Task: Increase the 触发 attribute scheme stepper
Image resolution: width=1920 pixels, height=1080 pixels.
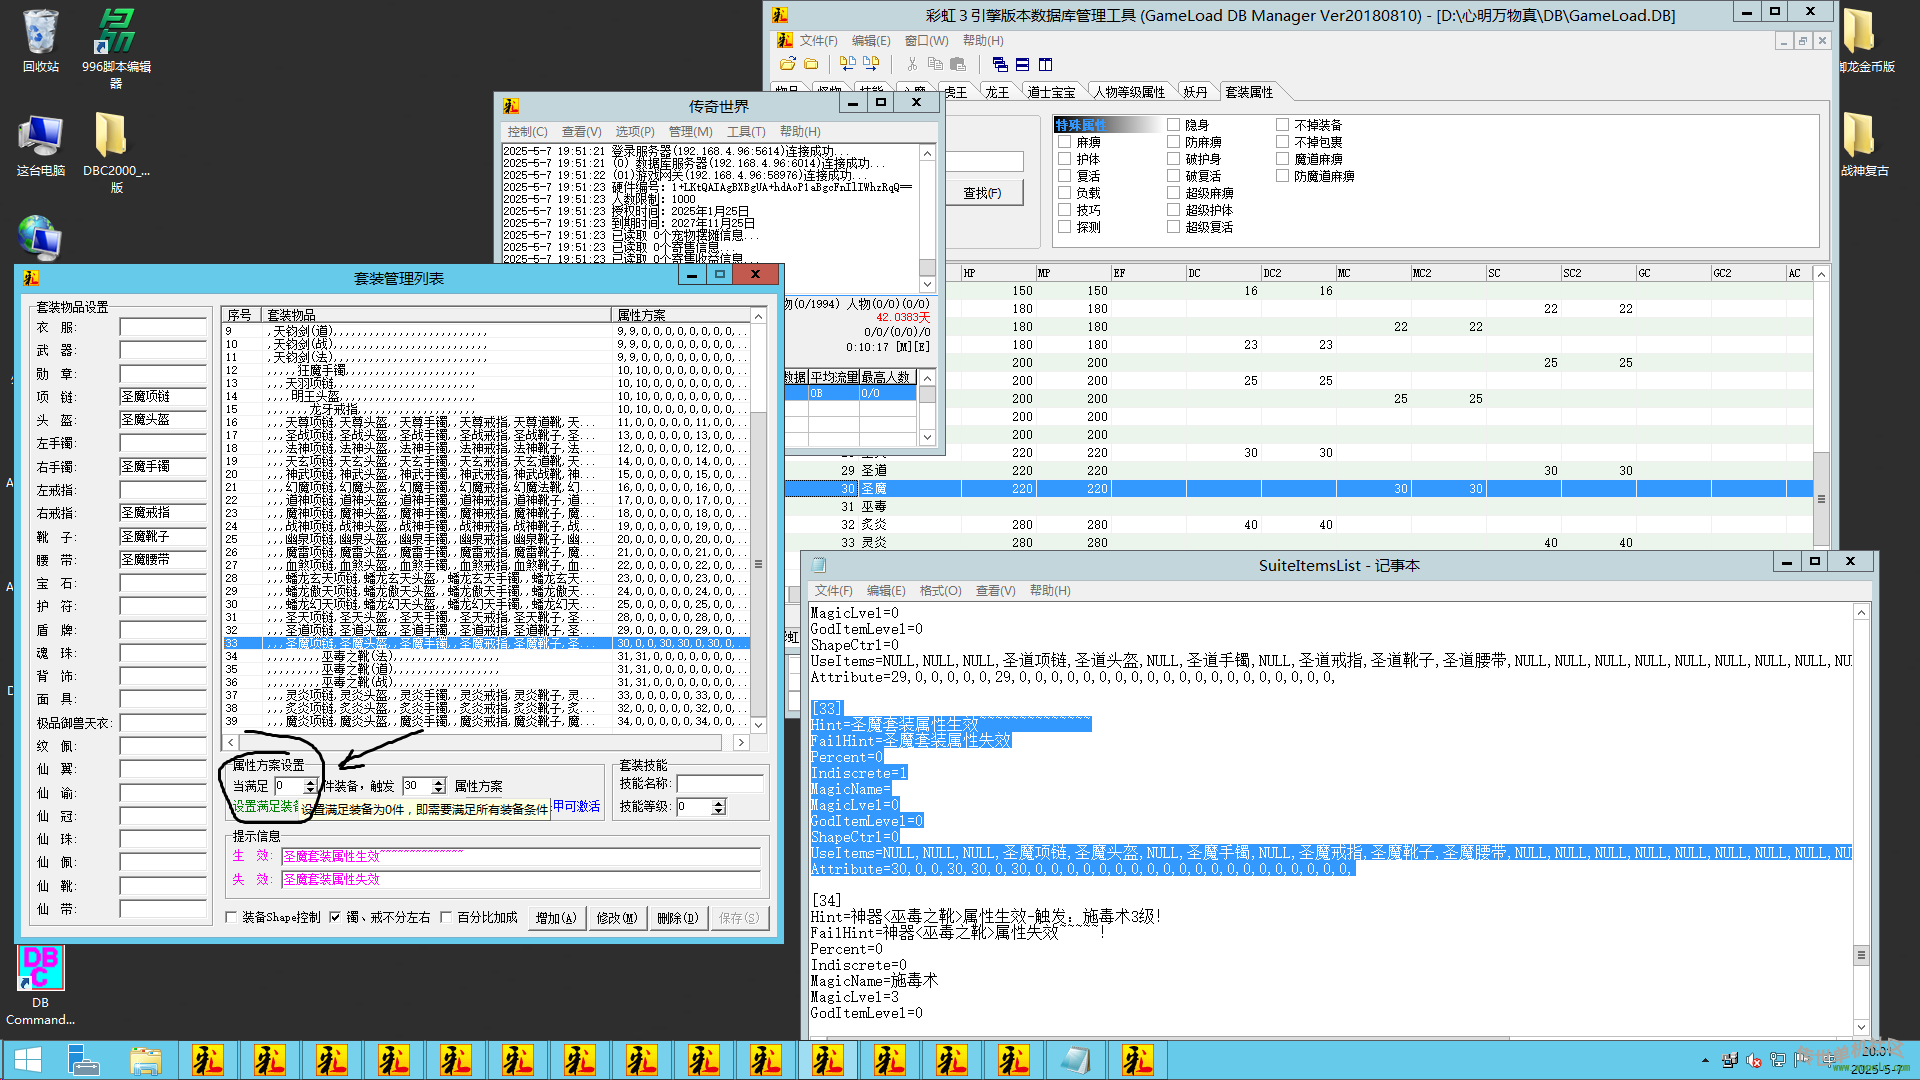Action: (439, 782)
